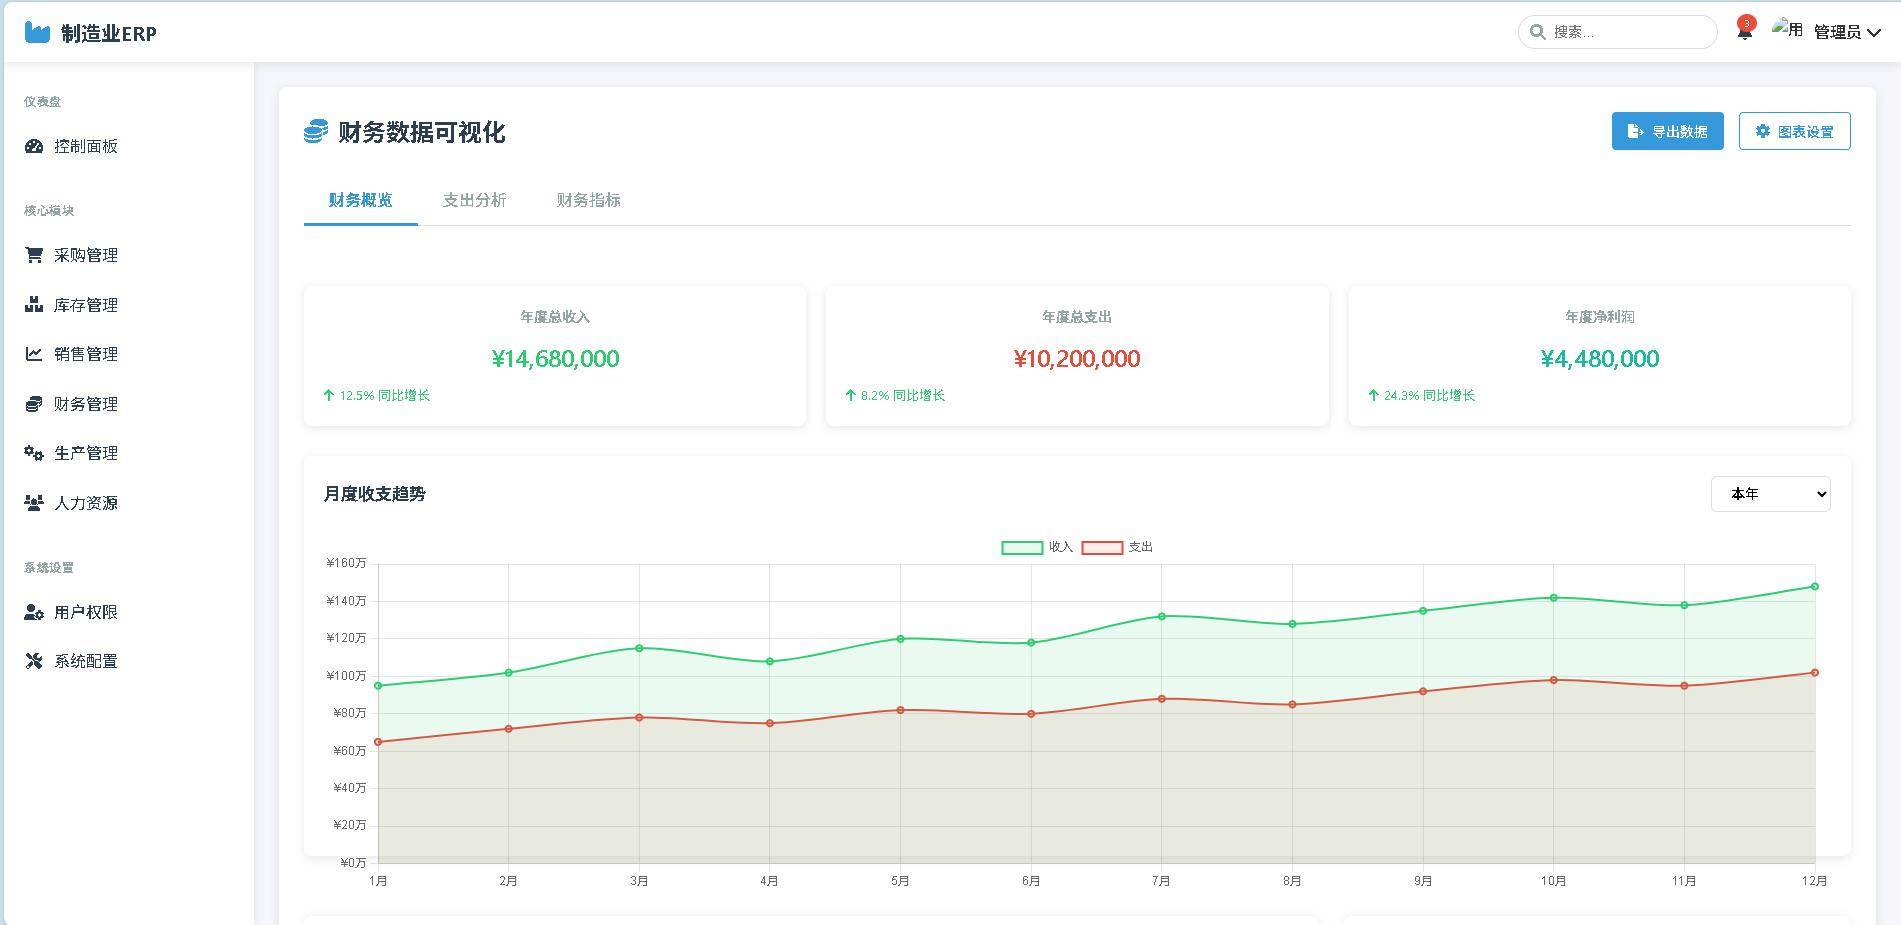Screen dimensions: 1901x925
Task: Click the 库存管理 boxes icon
Action: pyautogui.click(x=34, y=305)
